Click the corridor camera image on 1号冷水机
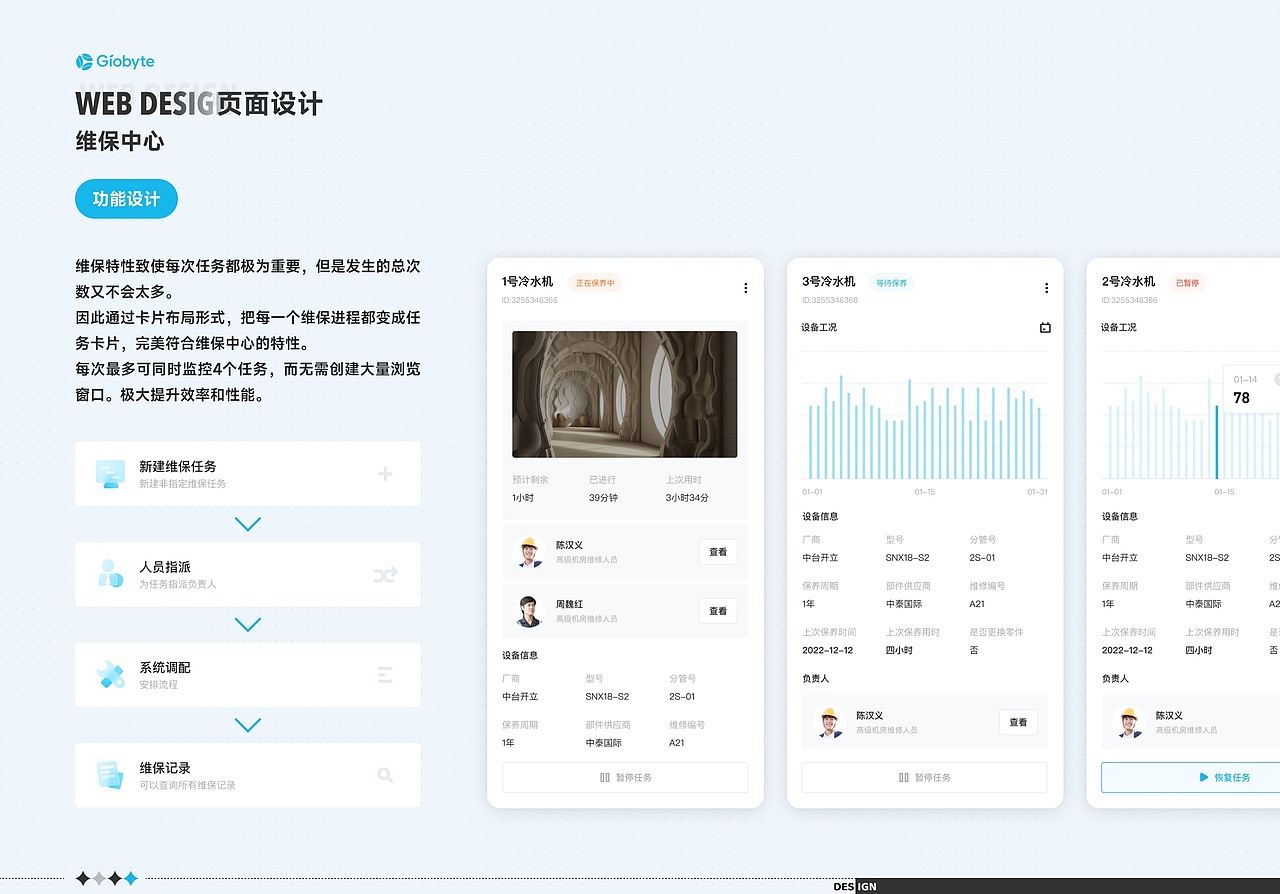Viewport: 1280px width, 894px height. point(625,395)
